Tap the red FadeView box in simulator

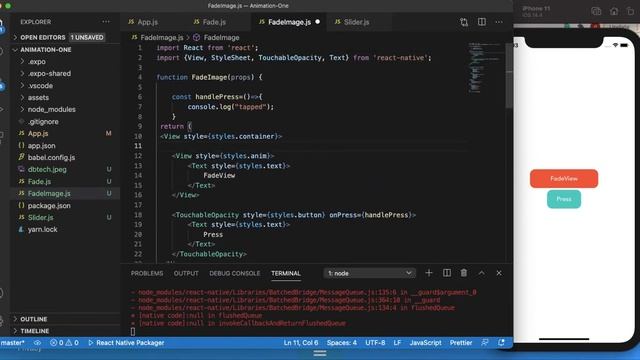(564, 178)
